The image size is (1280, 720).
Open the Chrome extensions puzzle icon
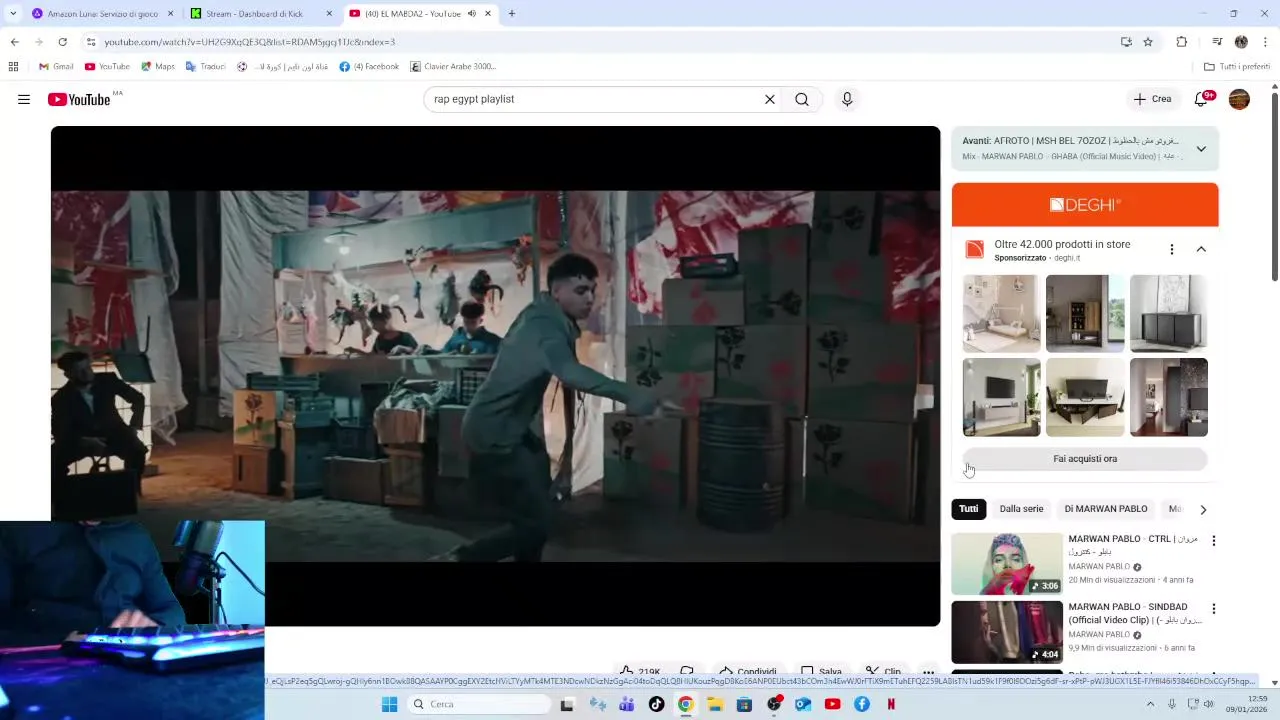pos(1182,42)
